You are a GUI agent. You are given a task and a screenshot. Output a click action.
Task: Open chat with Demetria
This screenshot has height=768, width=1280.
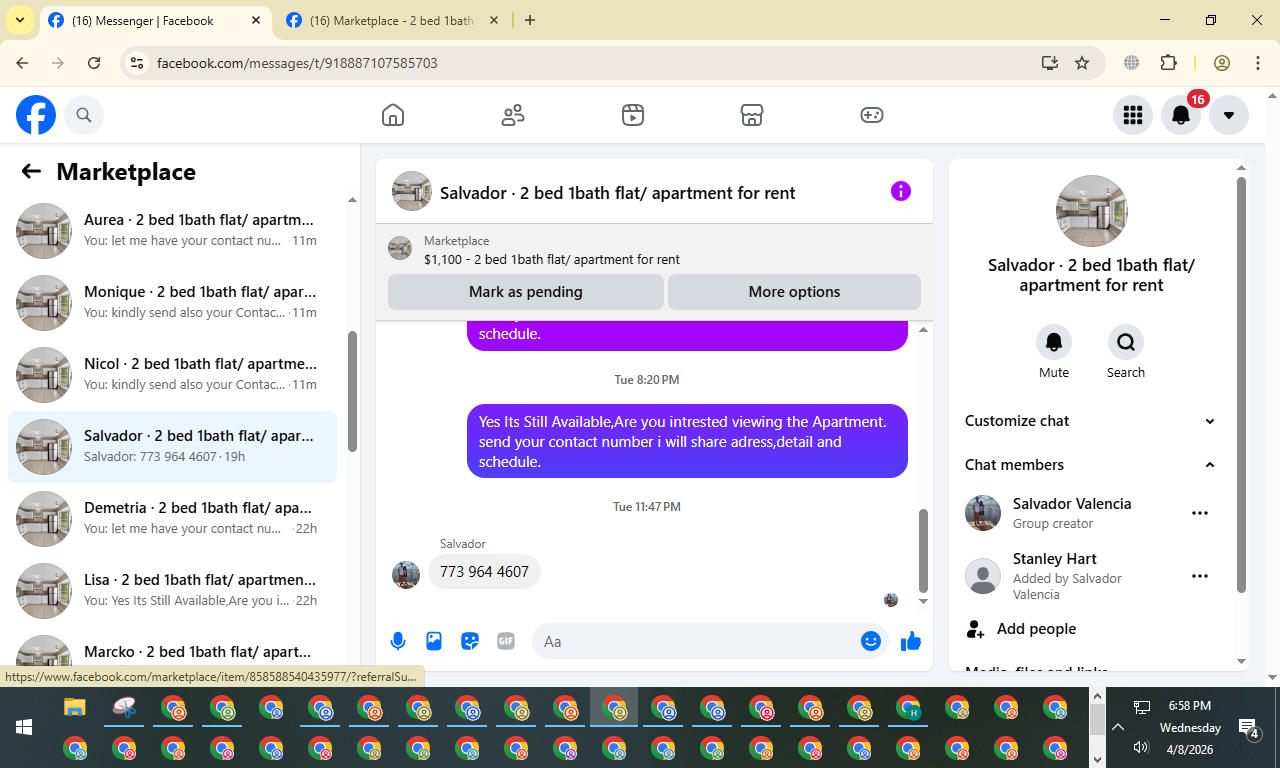[172, 518]
